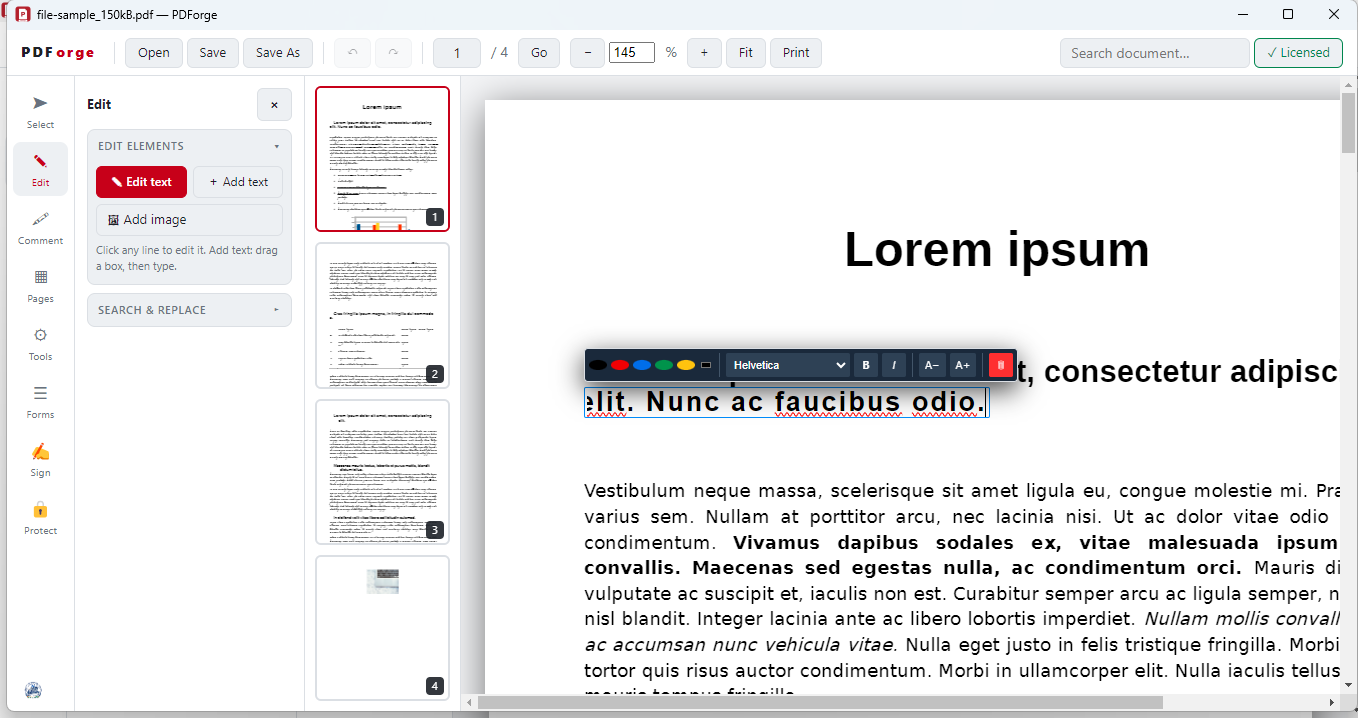The width and height of the screenshot is (1358, 718).
Task: Click the Save button
Action: [x=213, y=53]
